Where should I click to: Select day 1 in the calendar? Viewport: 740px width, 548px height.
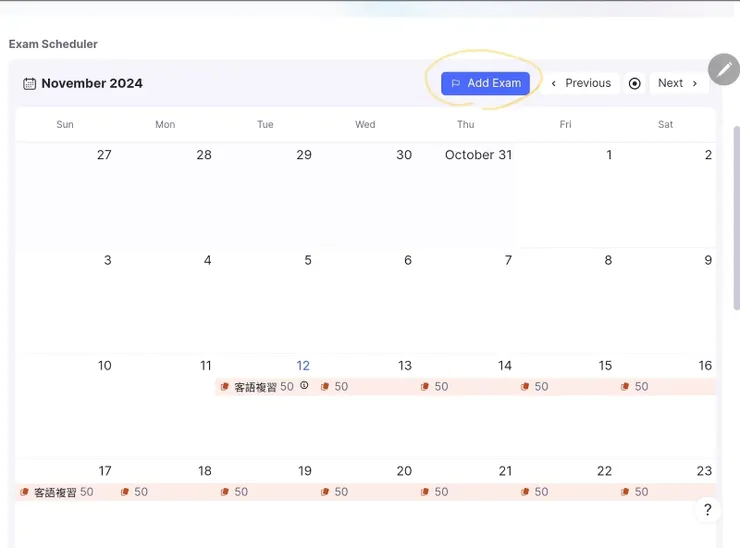(x=608, y=155)
